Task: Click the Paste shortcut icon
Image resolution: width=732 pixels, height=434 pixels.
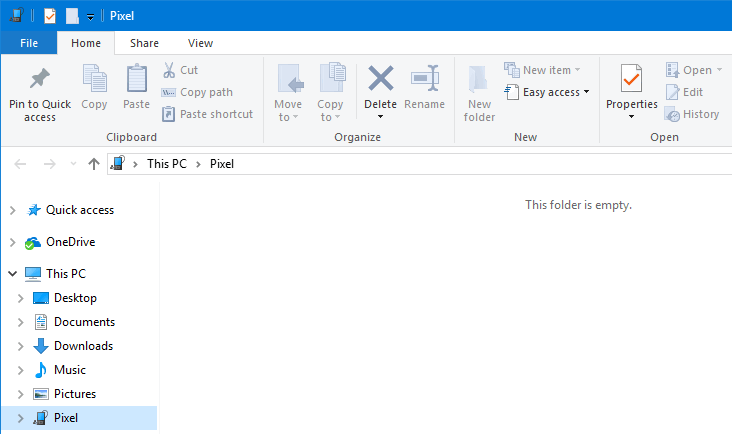Action: (169, 114)
